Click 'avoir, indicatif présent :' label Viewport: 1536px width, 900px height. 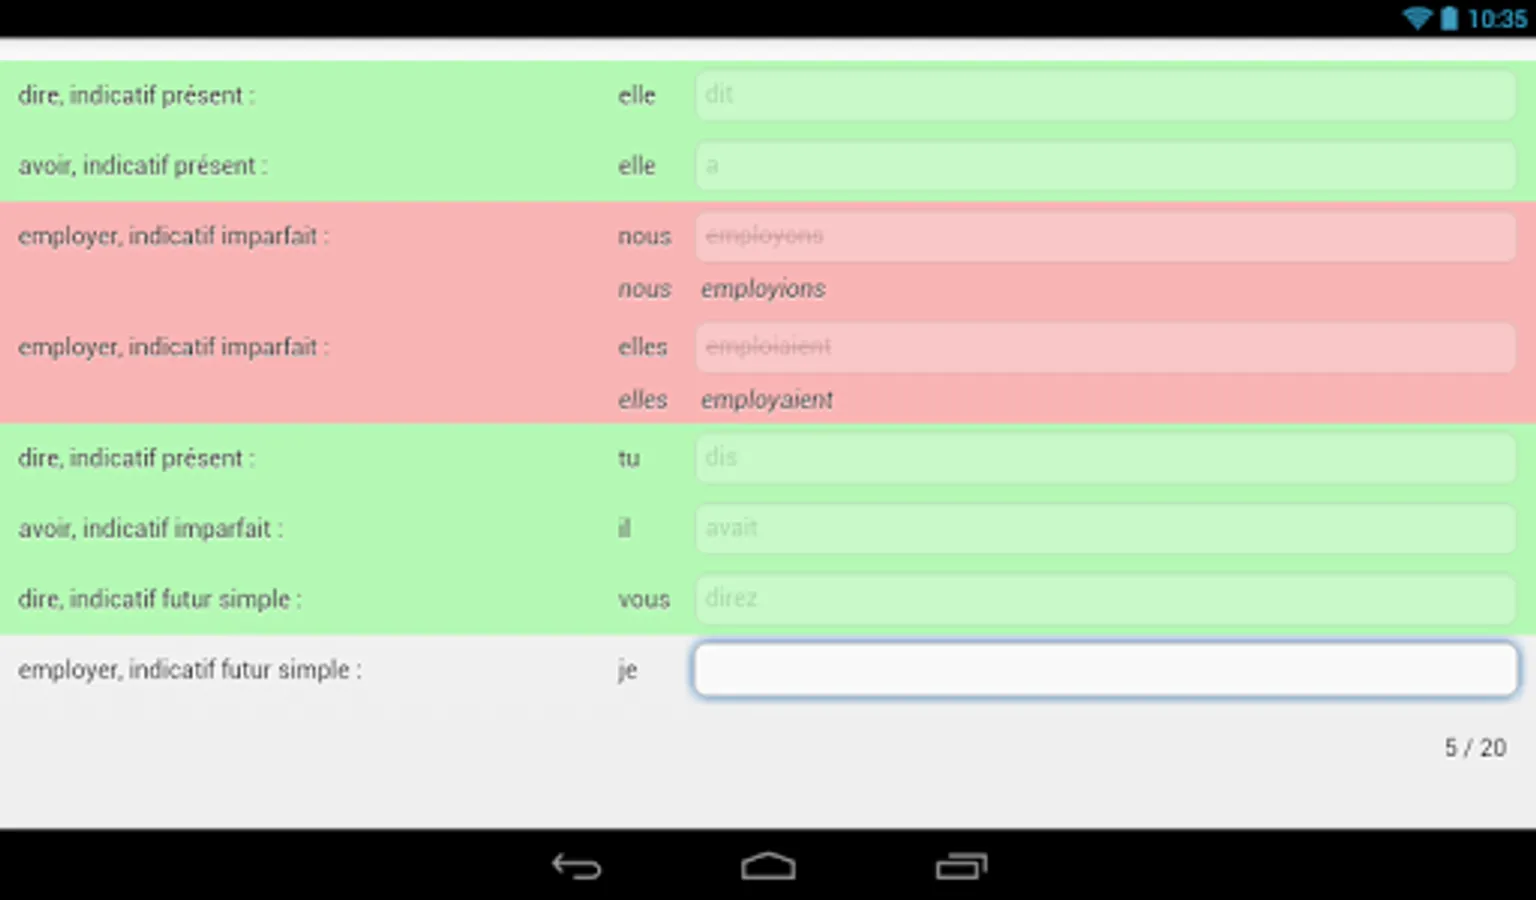[x=143, y=166]
